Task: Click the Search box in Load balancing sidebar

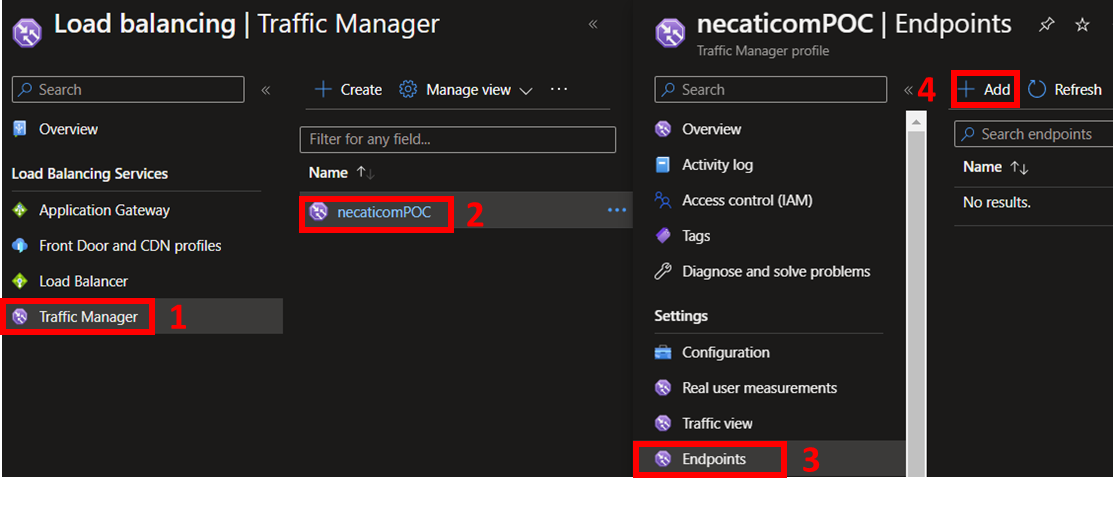Action: [128, 89]
